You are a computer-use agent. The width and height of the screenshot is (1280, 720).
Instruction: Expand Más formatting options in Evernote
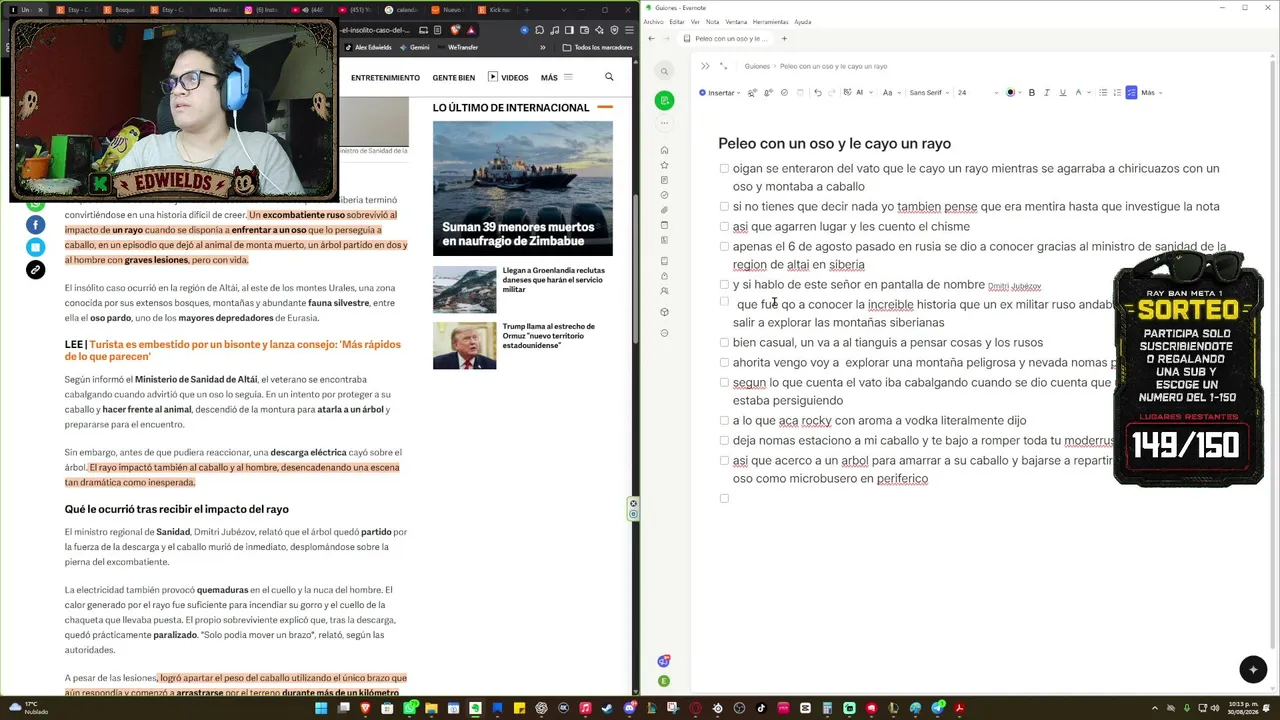coord(1152,92)
